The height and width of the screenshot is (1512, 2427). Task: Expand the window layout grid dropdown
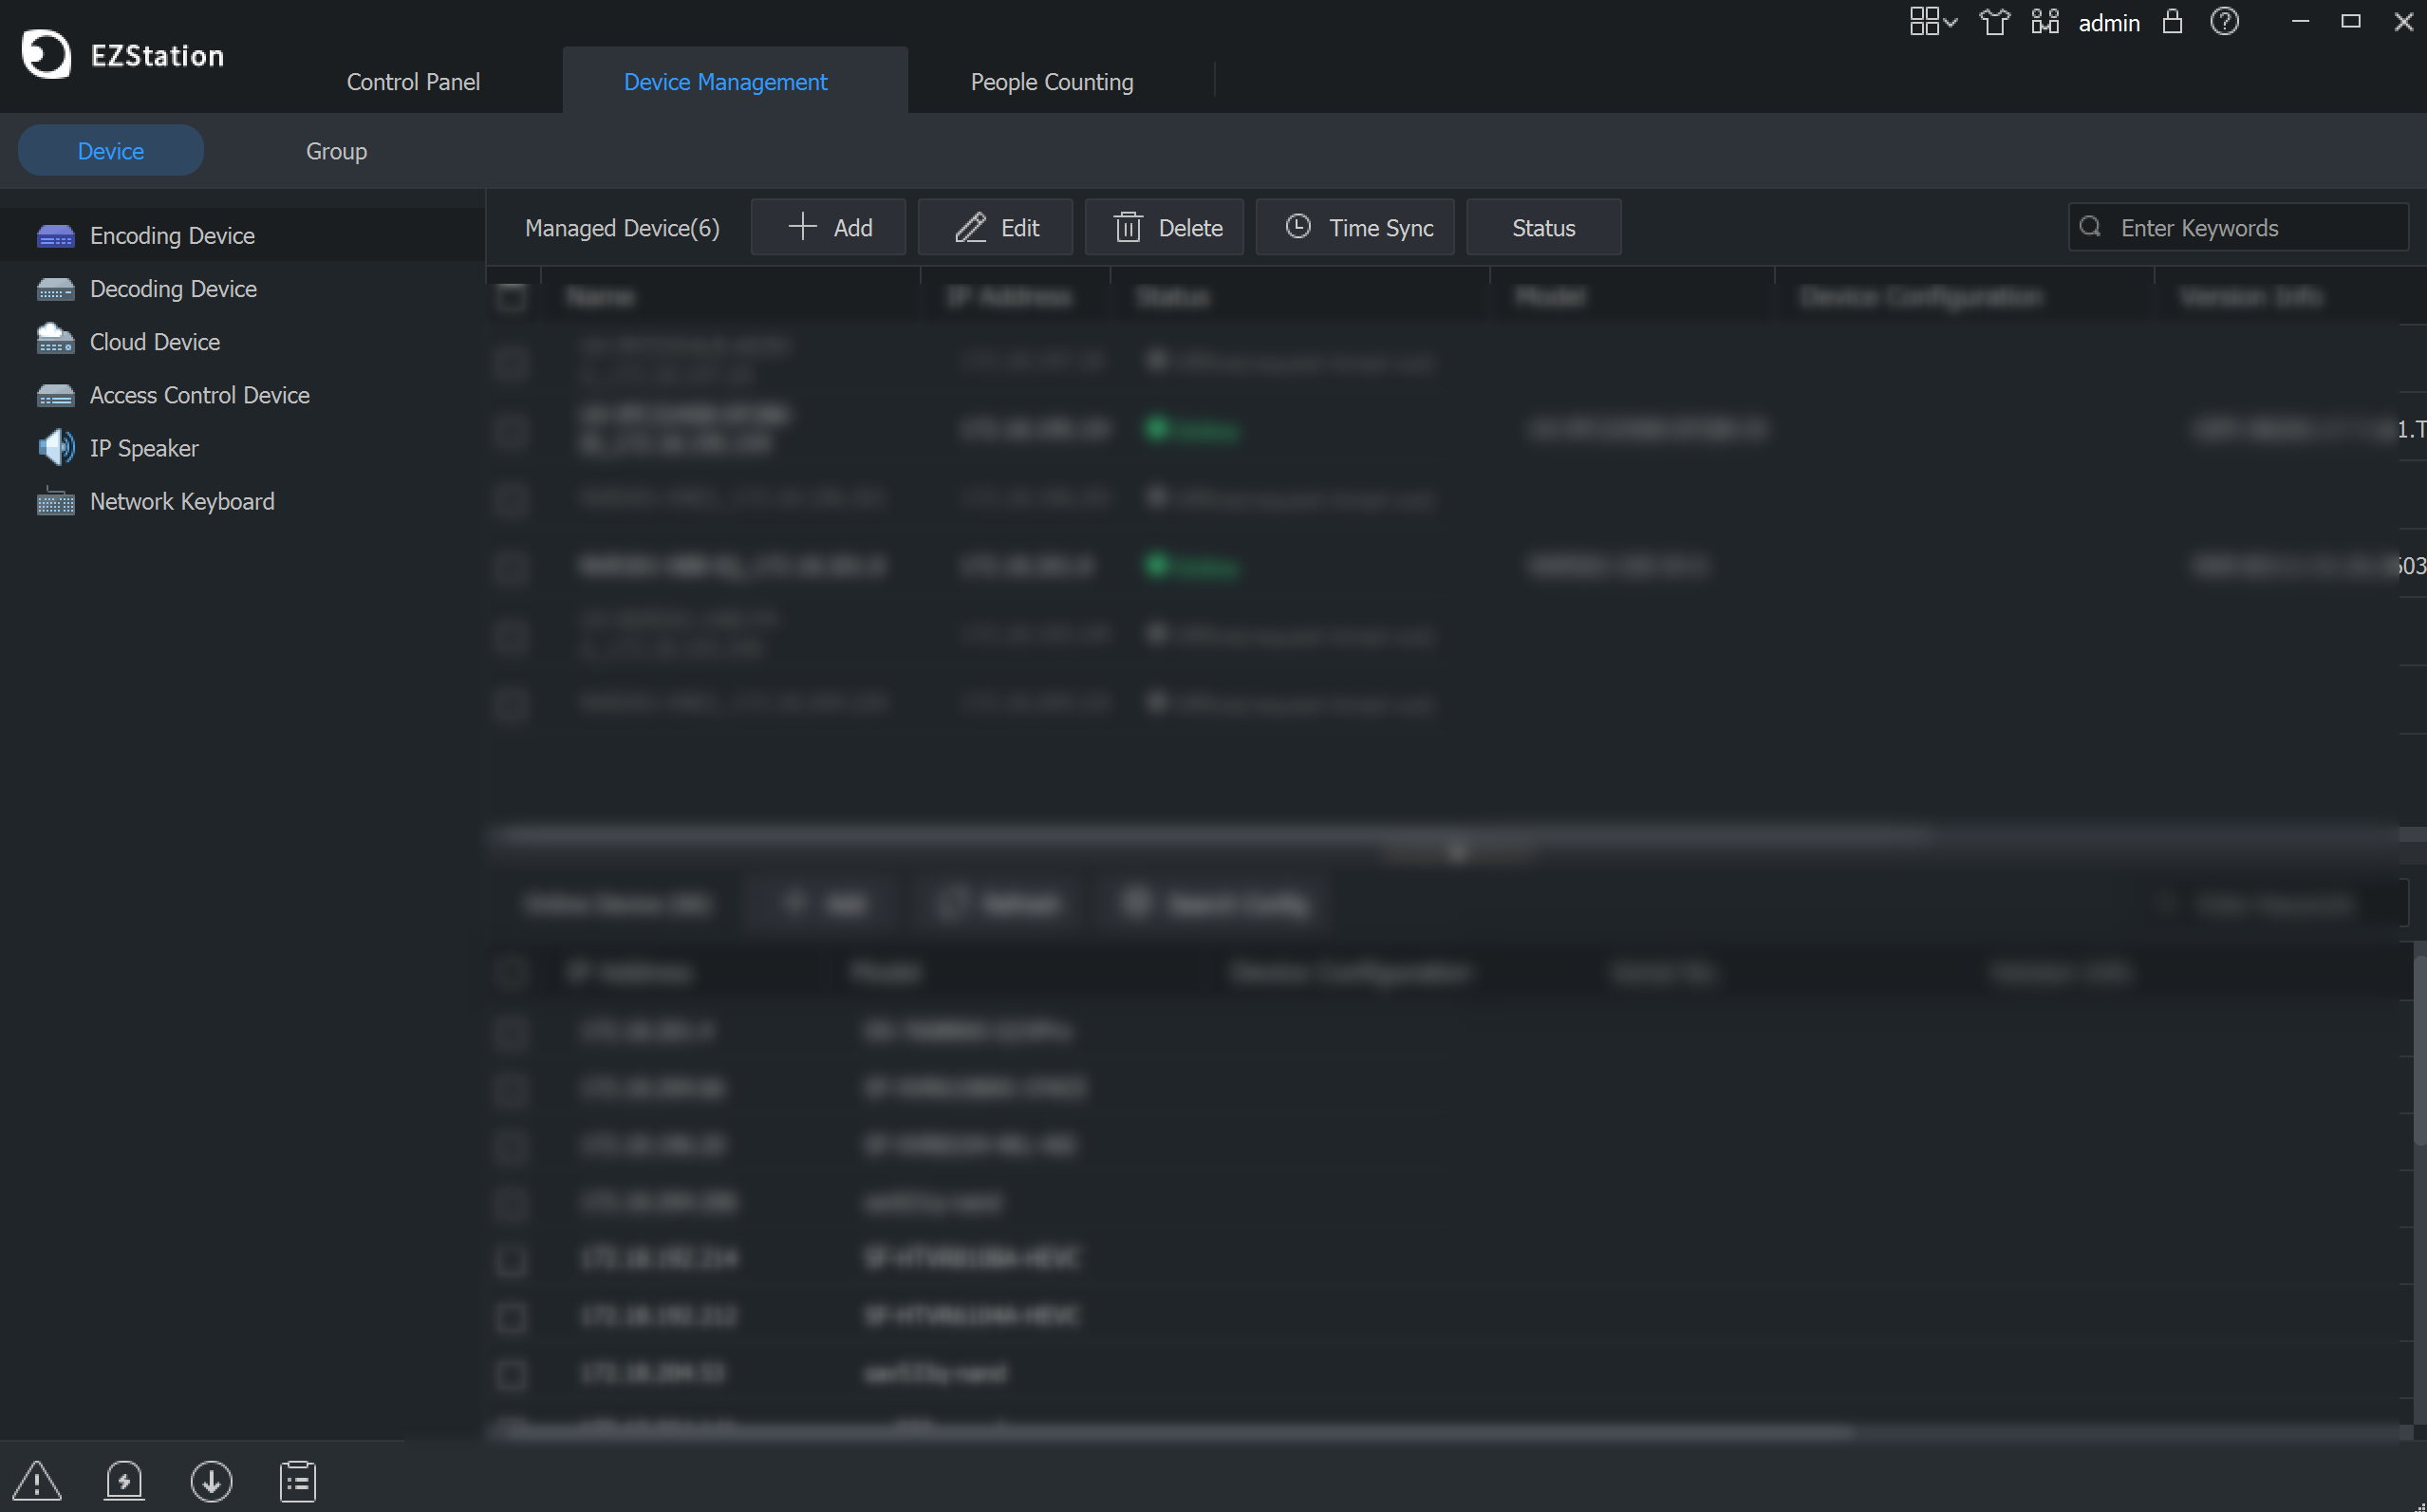[1933, 22]
